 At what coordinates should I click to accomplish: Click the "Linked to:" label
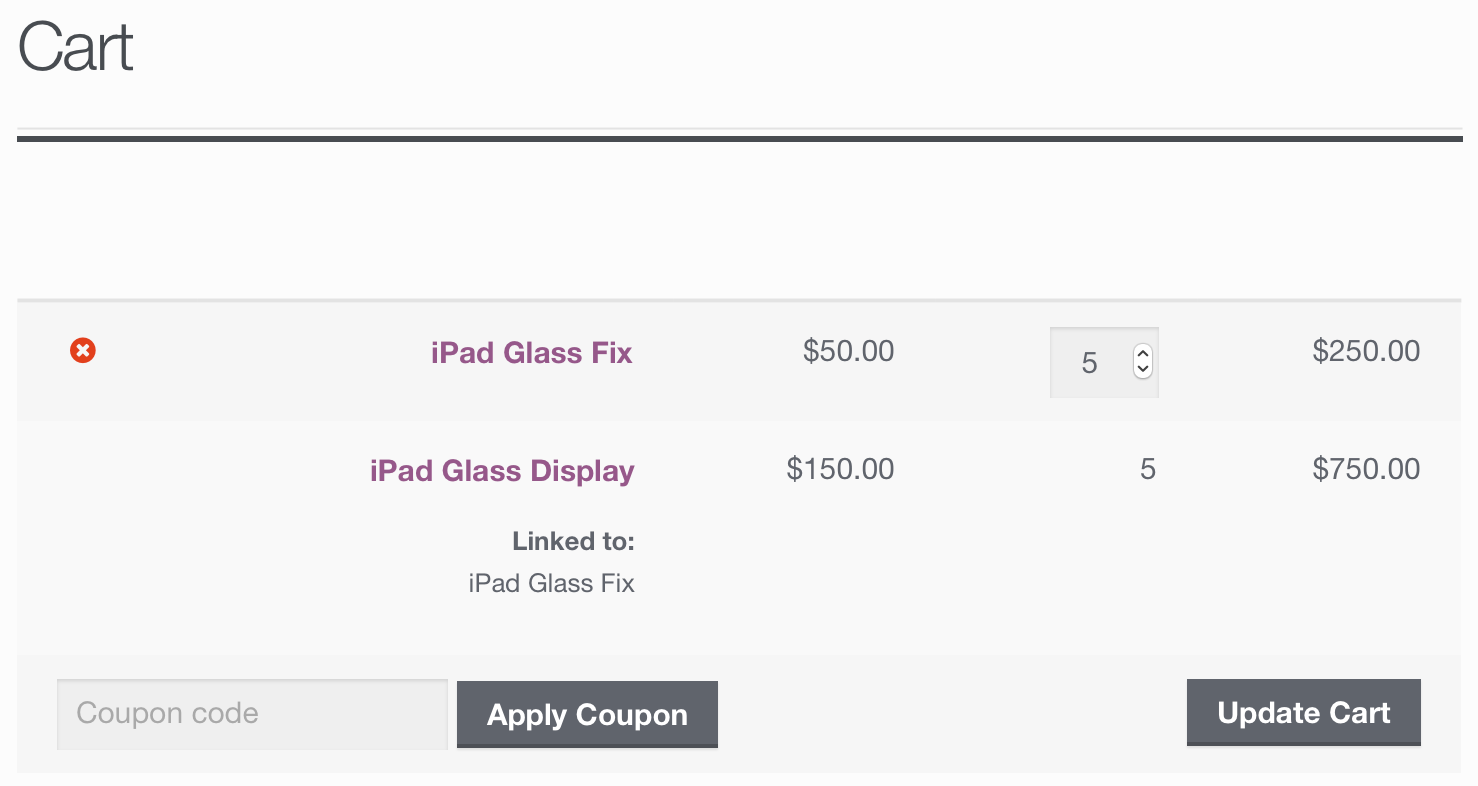(573, 542)
